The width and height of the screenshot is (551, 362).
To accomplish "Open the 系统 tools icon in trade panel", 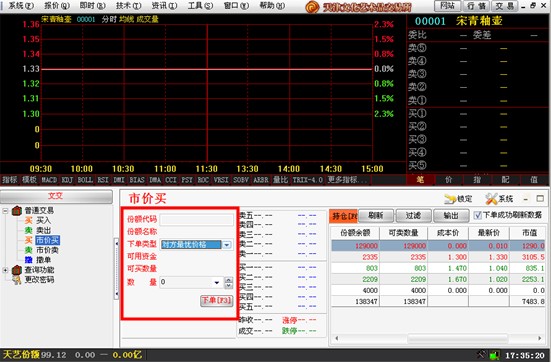I will tap(491, 199).
